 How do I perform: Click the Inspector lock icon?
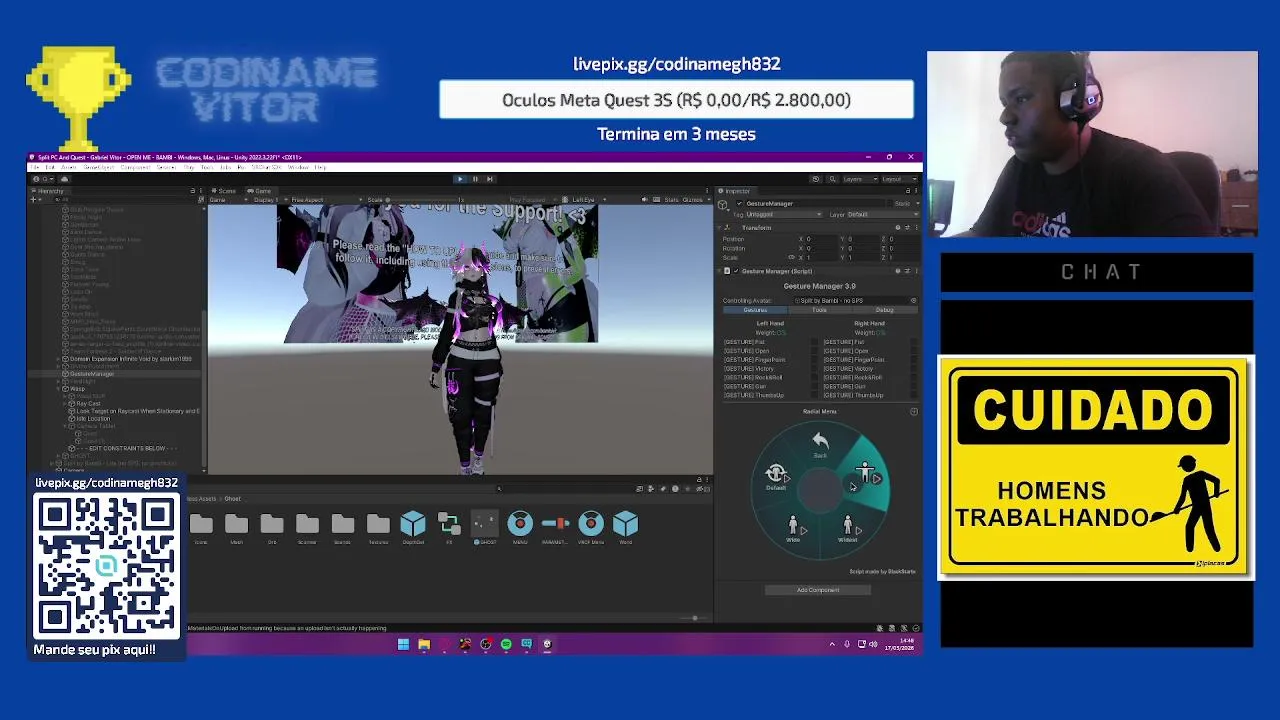[x=907, y=191]
